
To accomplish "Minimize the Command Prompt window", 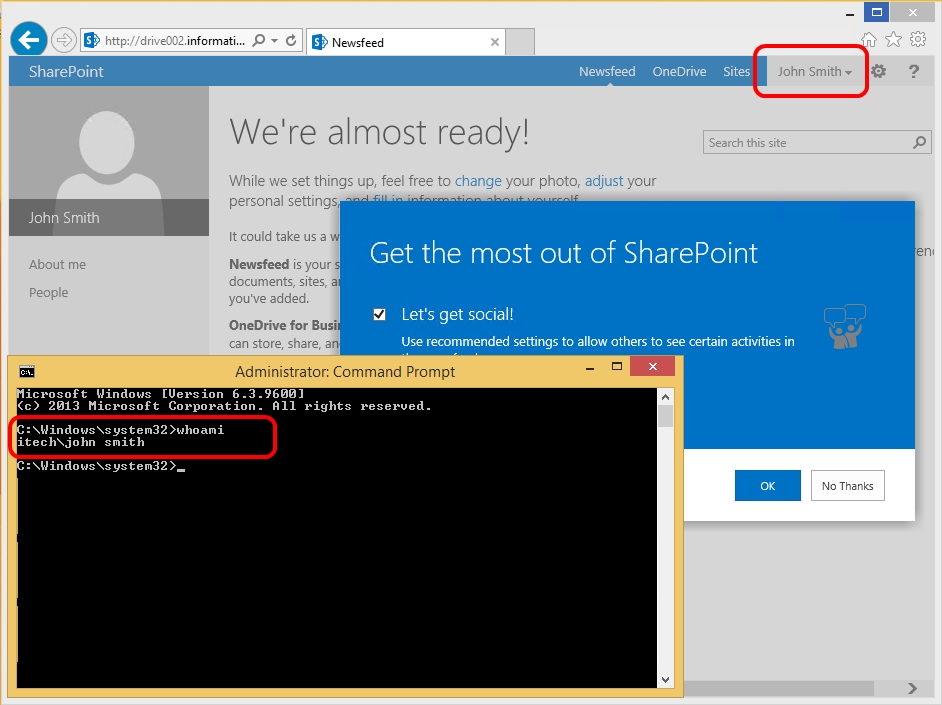I will click(x=590, y=367).
